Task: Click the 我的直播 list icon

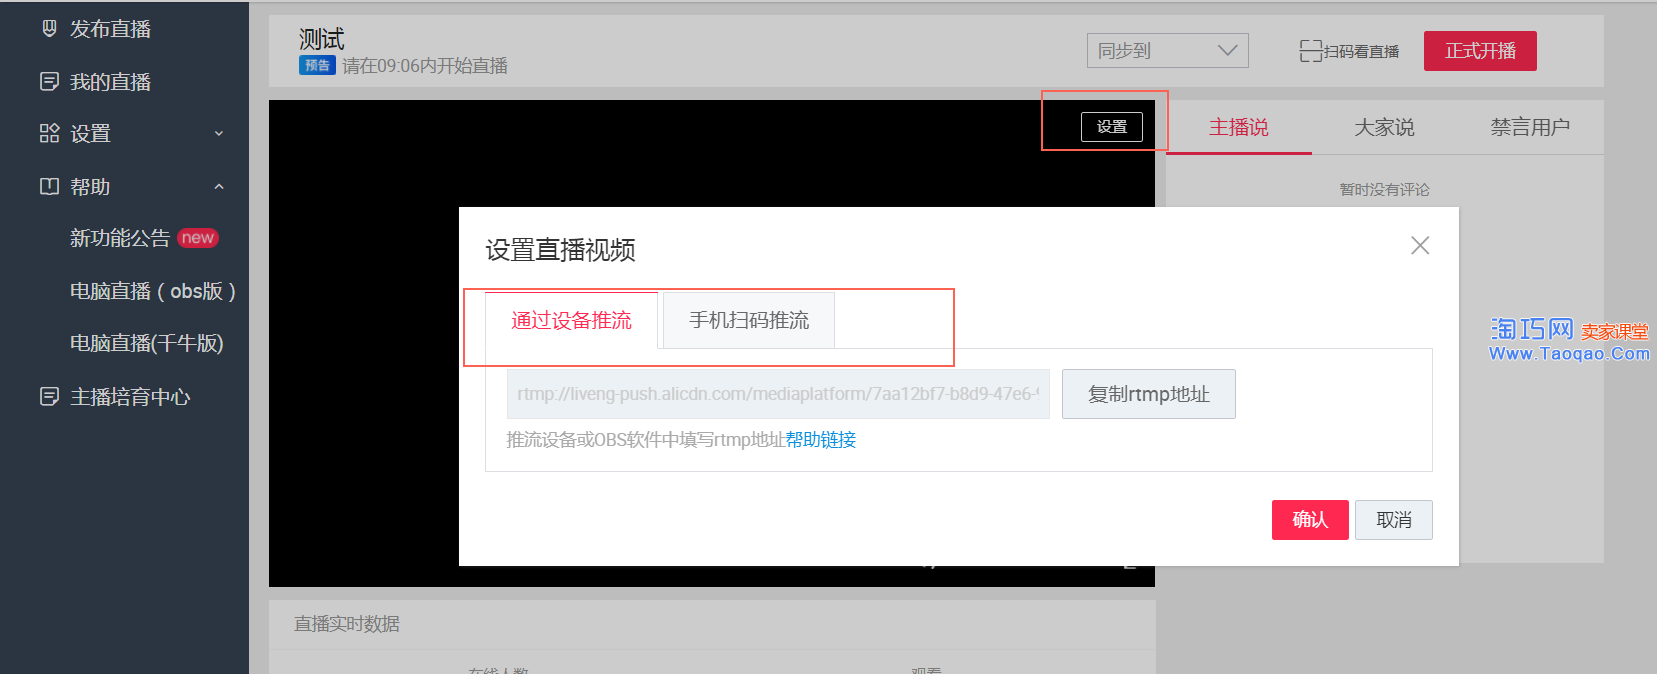Action: 49,82
